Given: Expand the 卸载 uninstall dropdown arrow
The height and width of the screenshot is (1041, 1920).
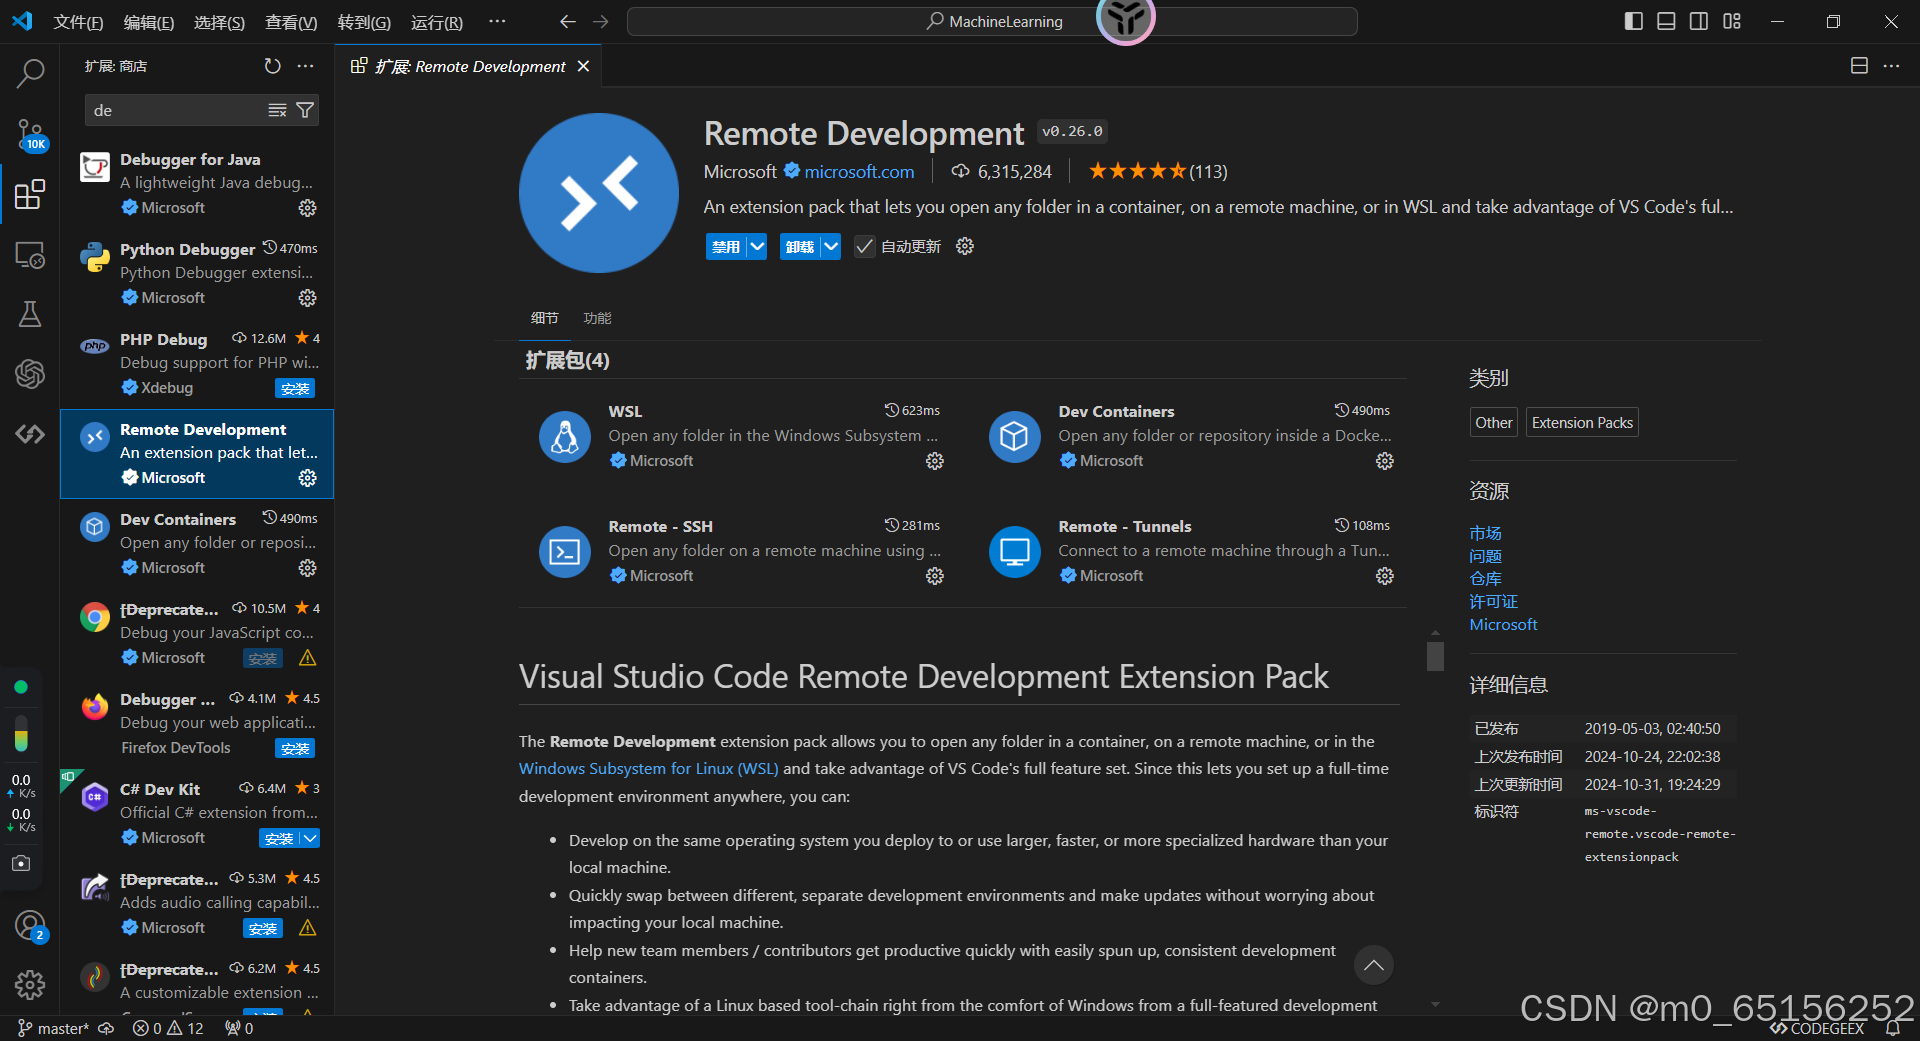Looking at the screenshot, I should tap(831, 246).
